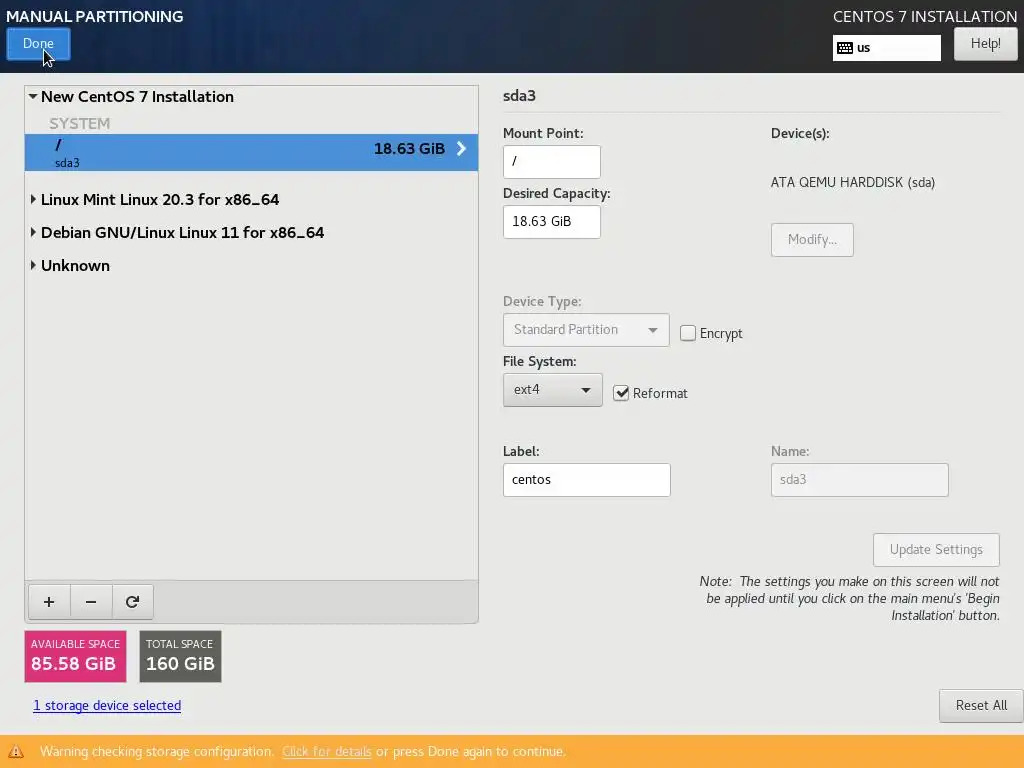1024x768 pixels.
Task: Expand Linux Mint Linux 20.3 for x86_64
Action: click(33, 199)
